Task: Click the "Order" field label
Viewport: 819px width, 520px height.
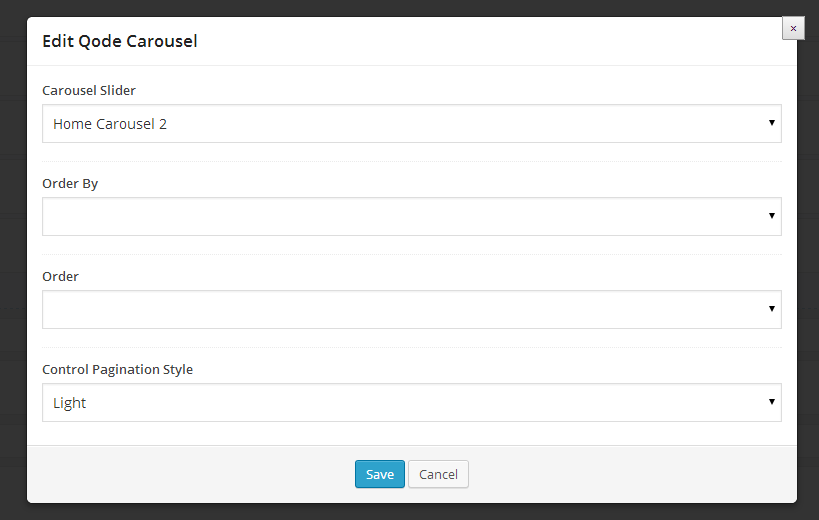Action: (60, 277)
